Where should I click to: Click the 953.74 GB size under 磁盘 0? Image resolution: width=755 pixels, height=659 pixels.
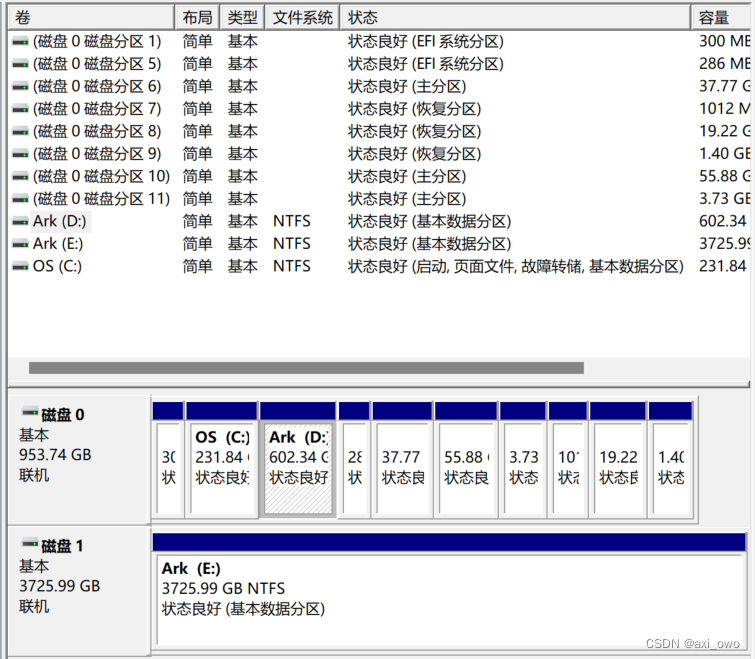tap(55, 455)
